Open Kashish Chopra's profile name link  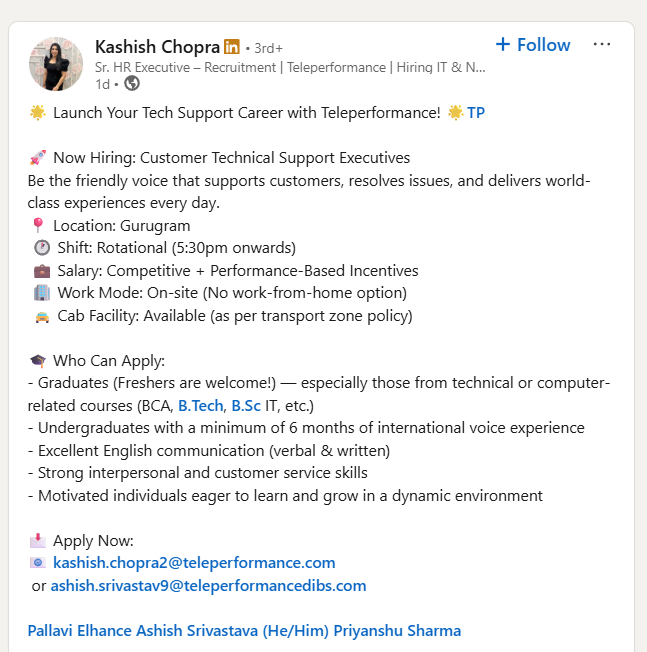tap(156, 47)
